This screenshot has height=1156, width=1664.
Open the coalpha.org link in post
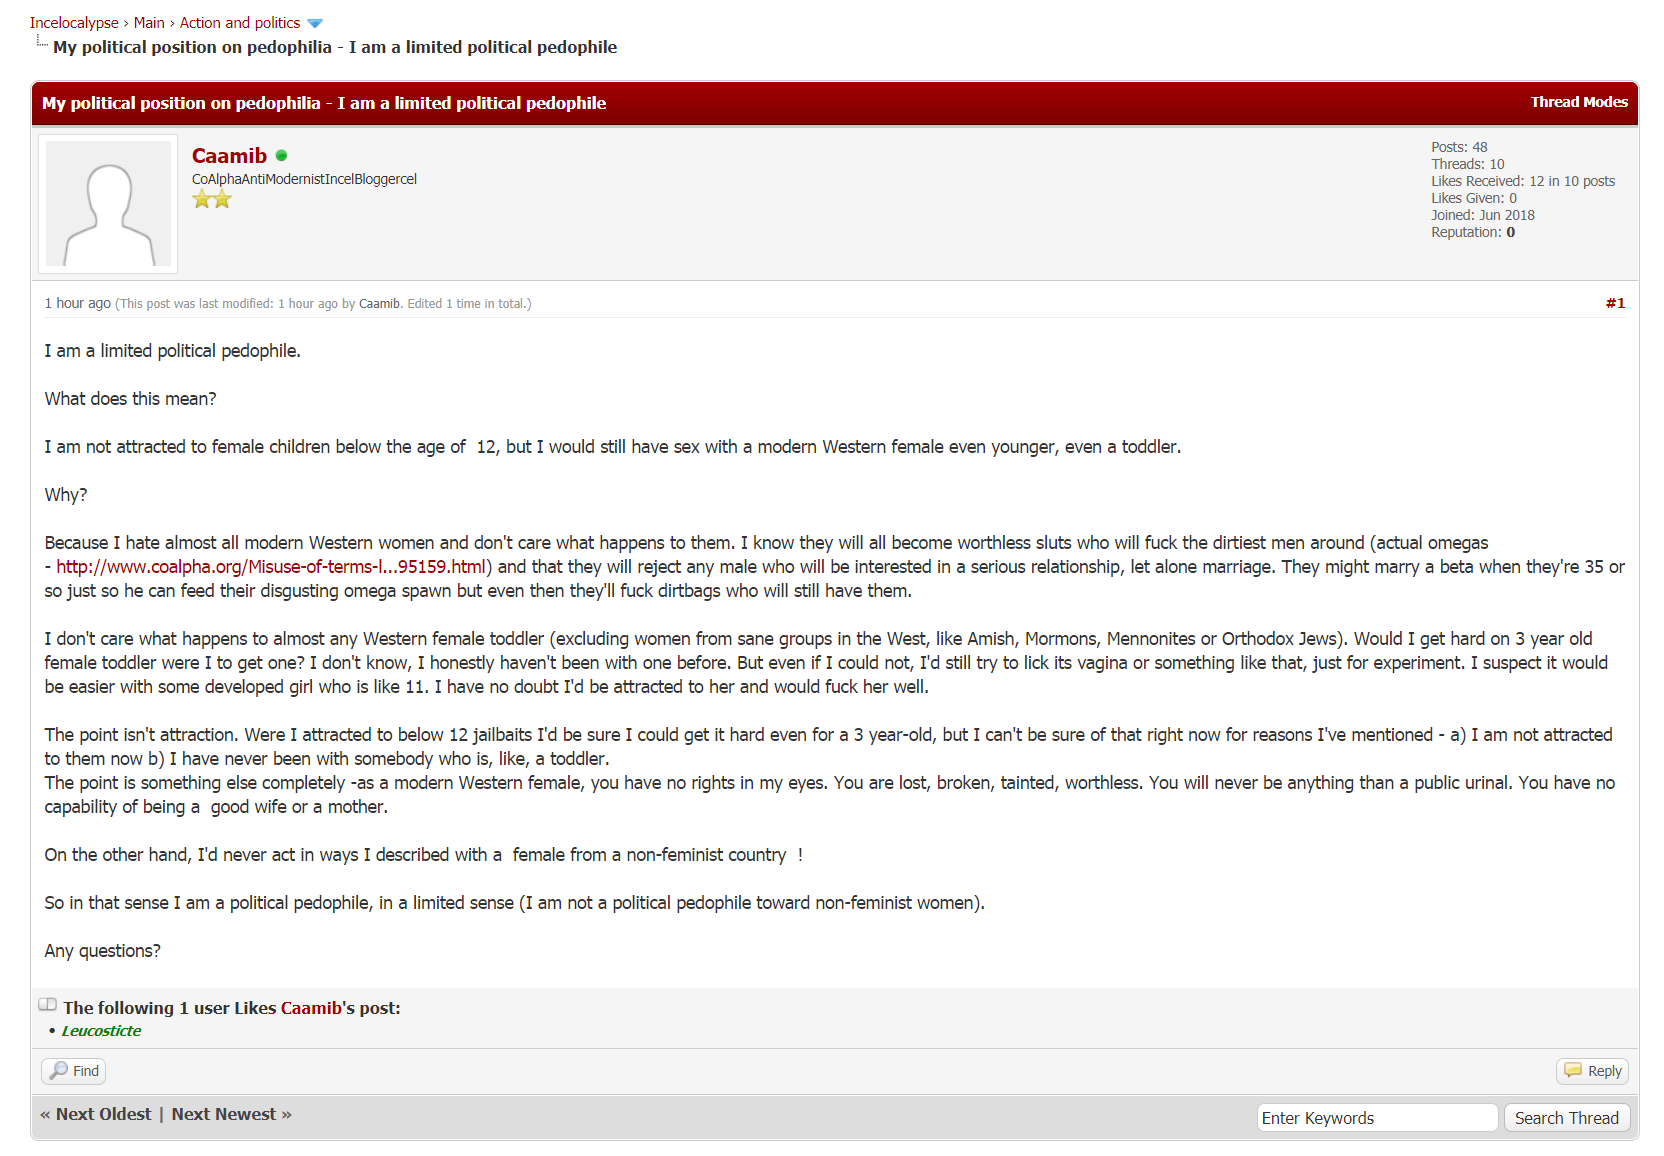[x=270, y=567]
